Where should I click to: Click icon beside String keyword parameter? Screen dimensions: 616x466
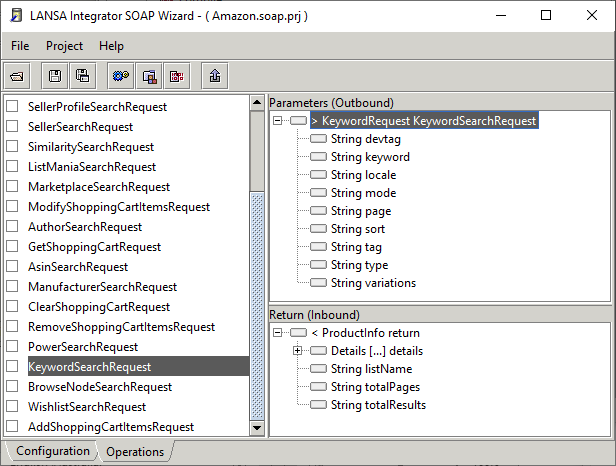[x=318, y=157]
